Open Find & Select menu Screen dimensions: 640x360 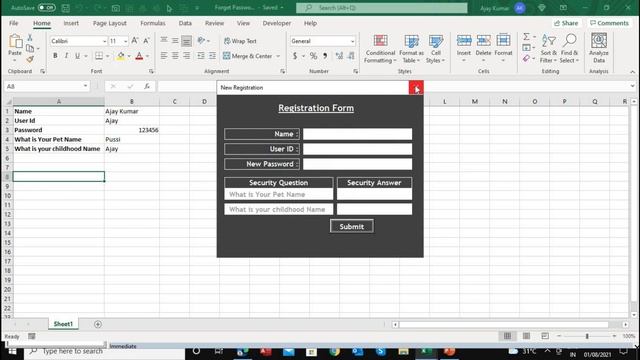point(569,49)
